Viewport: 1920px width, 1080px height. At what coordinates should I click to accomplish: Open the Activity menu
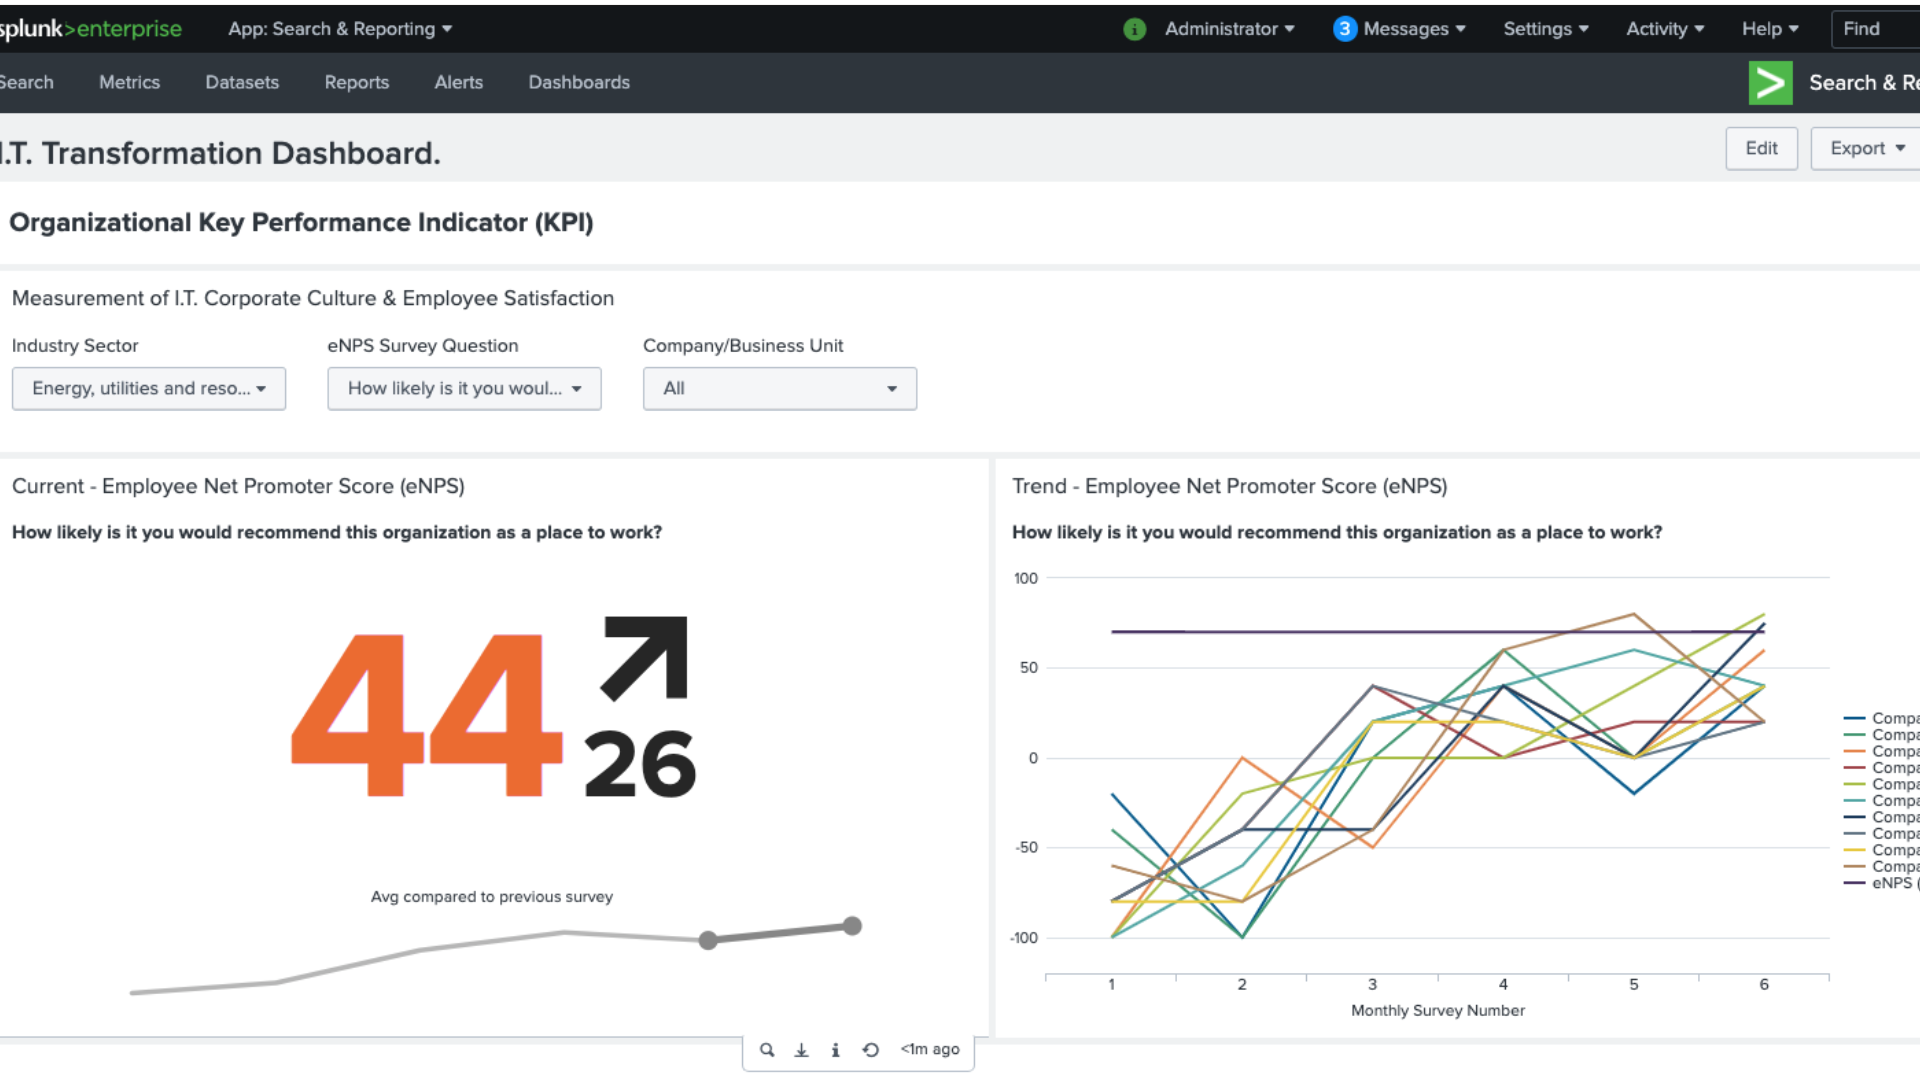point(1665,29)
